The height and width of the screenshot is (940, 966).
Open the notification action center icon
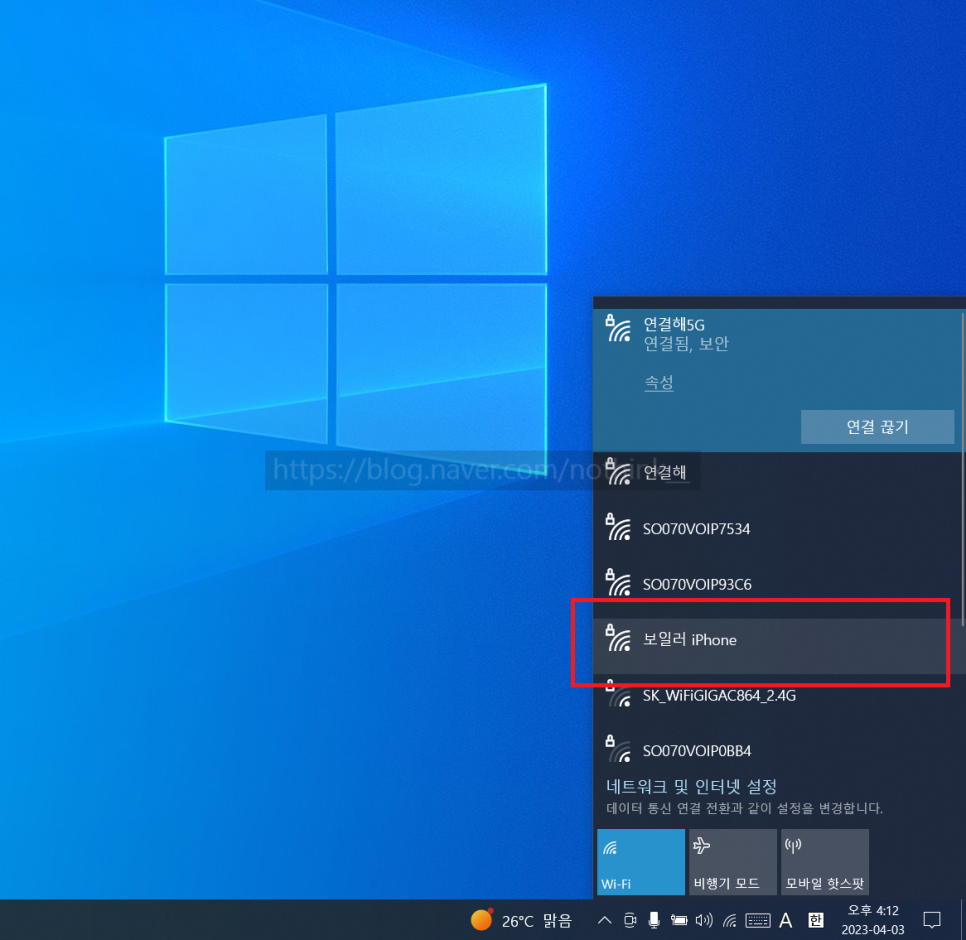point(931,920)
